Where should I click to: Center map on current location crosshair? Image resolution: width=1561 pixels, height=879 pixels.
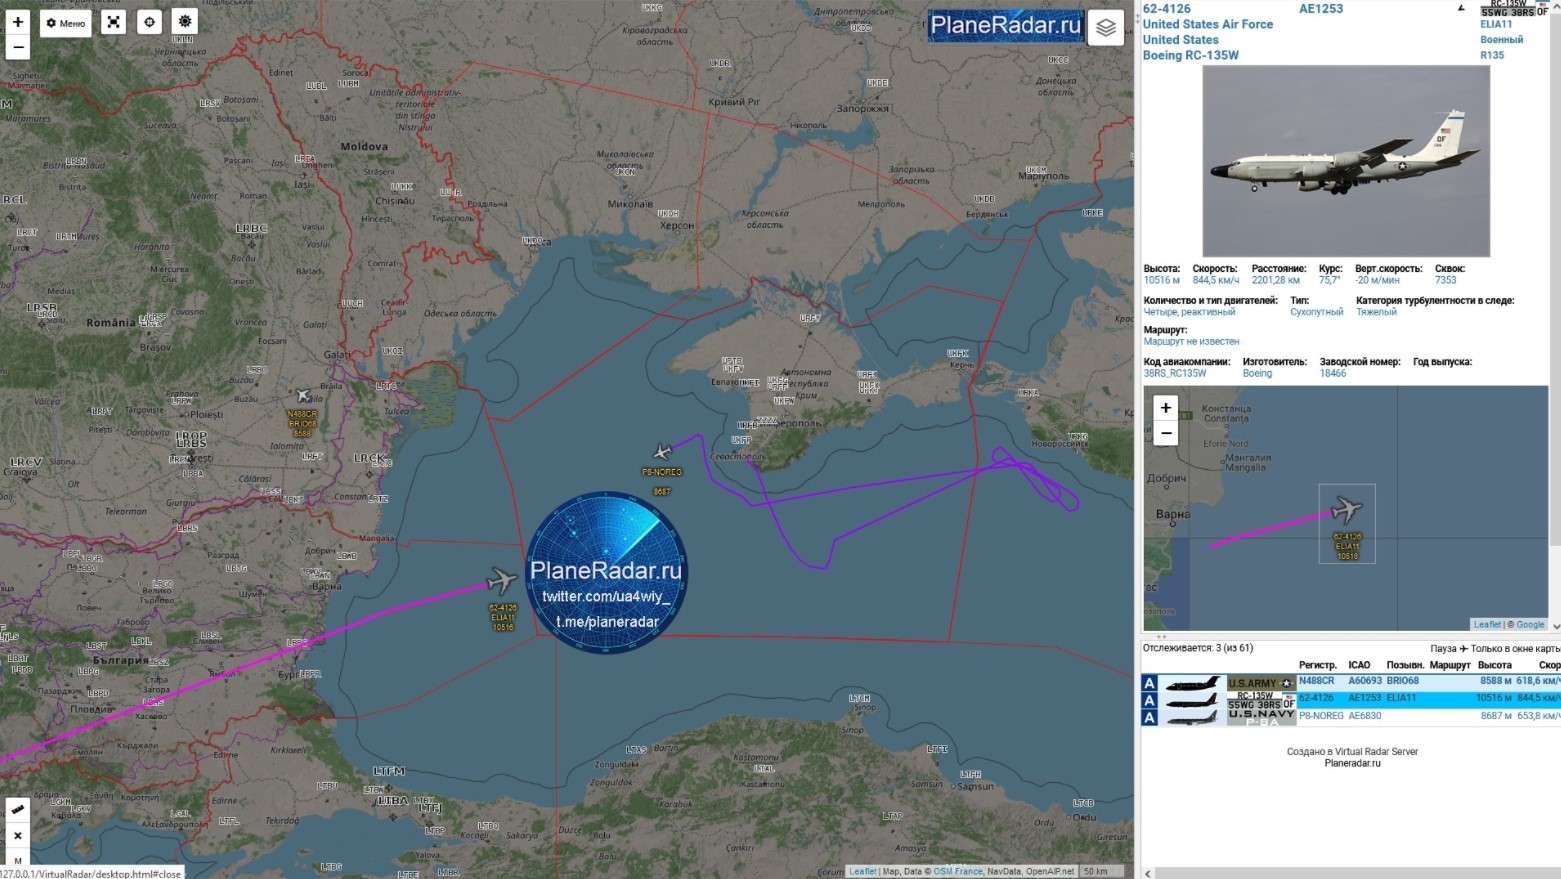tap(149, 22)
